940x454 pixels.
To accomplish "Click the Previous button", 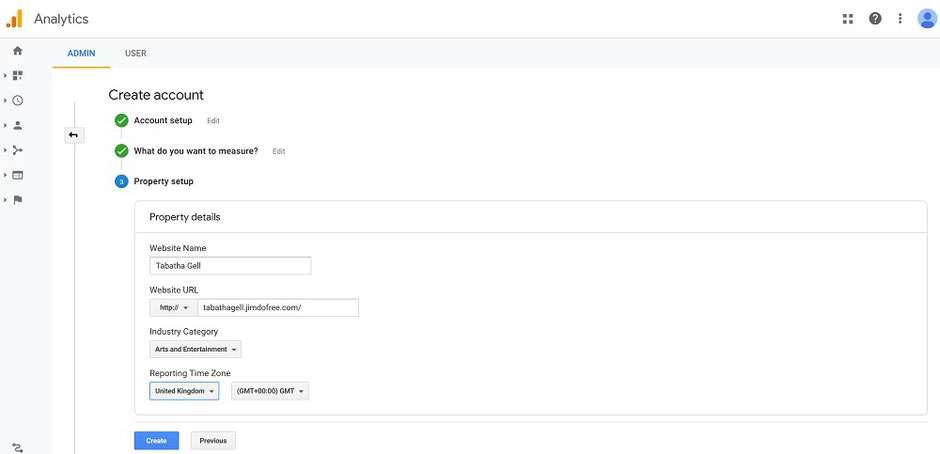I will click(213, 441).
